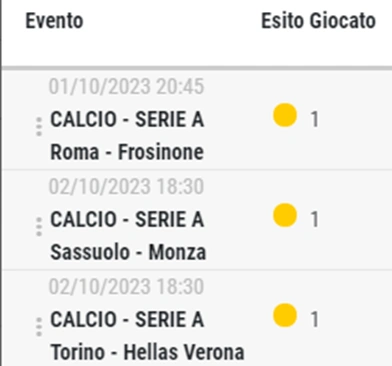Select the Roma - Frosinone match name
The image size is (392, 366).
click(127, 152)
